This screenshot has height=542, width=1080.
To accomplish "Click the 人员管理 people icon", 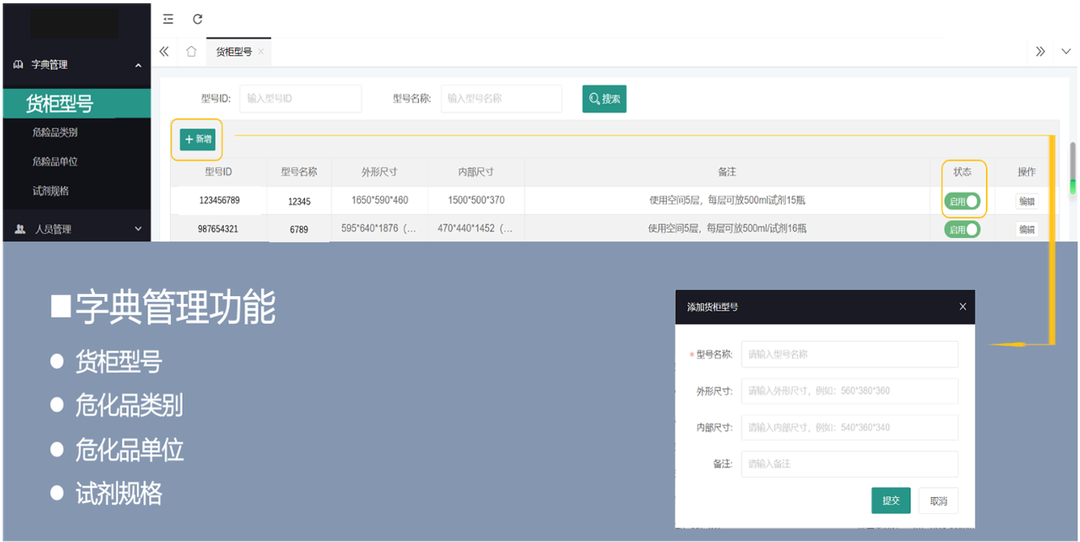I will pyautogui.click(x=20, y=229).
